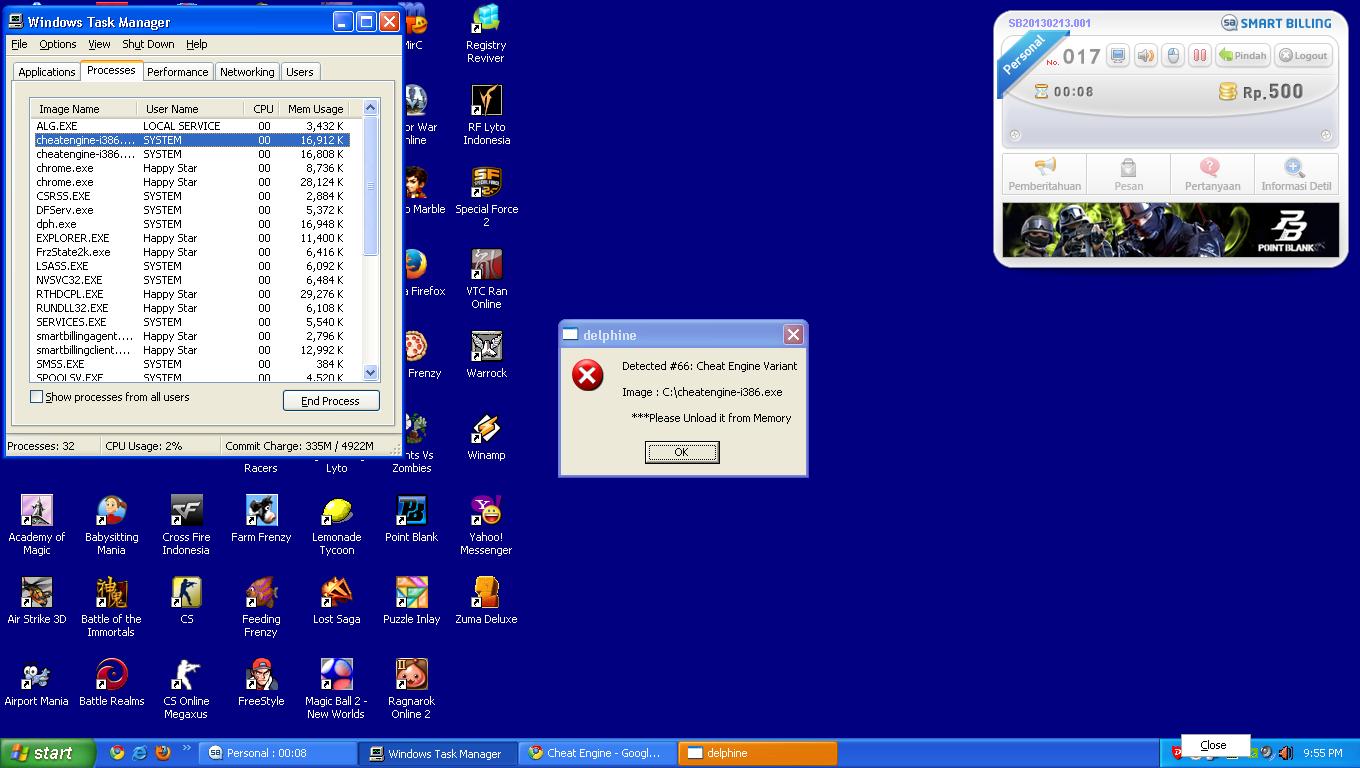1360x768 pixels.
Task: Open Winamp desktop shortcut
Action: click(x=486, y=437)
